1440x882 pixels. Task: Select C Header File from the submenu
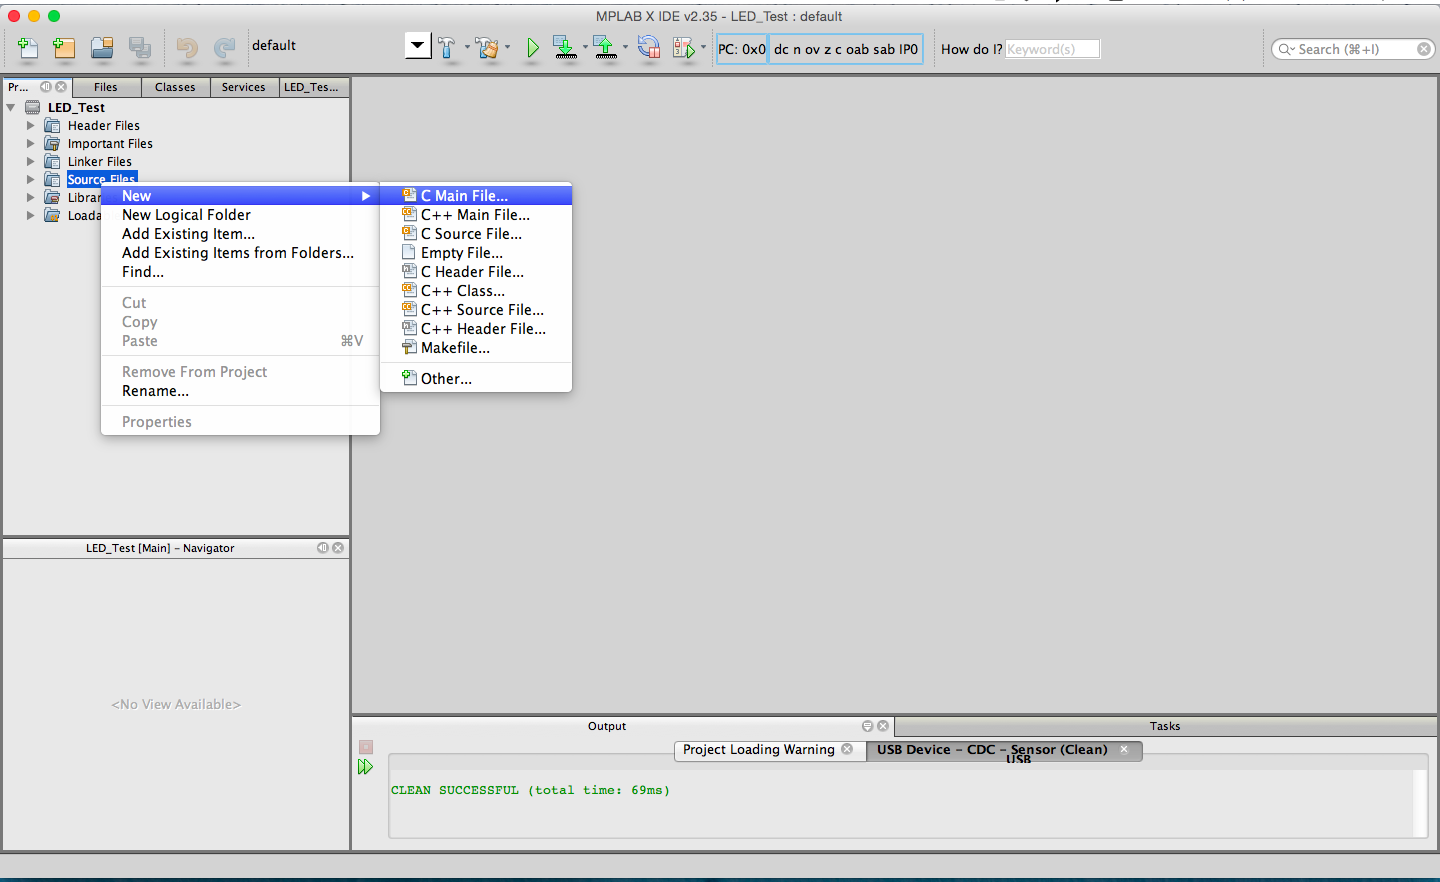tap(472, 272)
